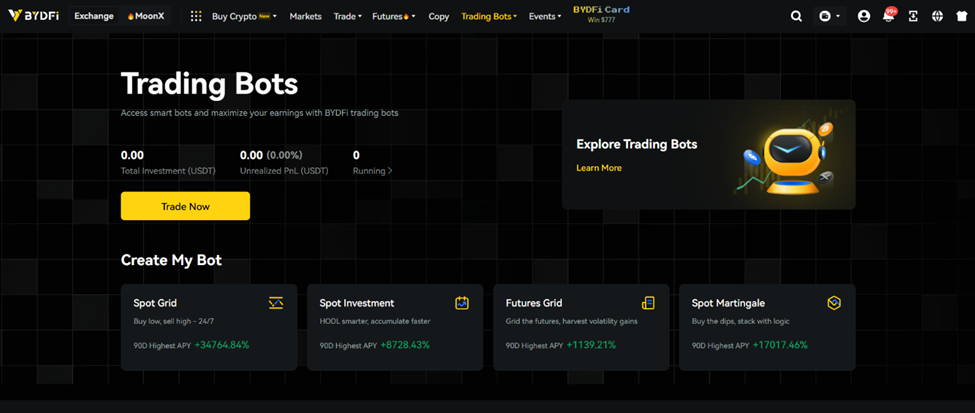
Task: Open the Markets menu item
Action: 305,16
